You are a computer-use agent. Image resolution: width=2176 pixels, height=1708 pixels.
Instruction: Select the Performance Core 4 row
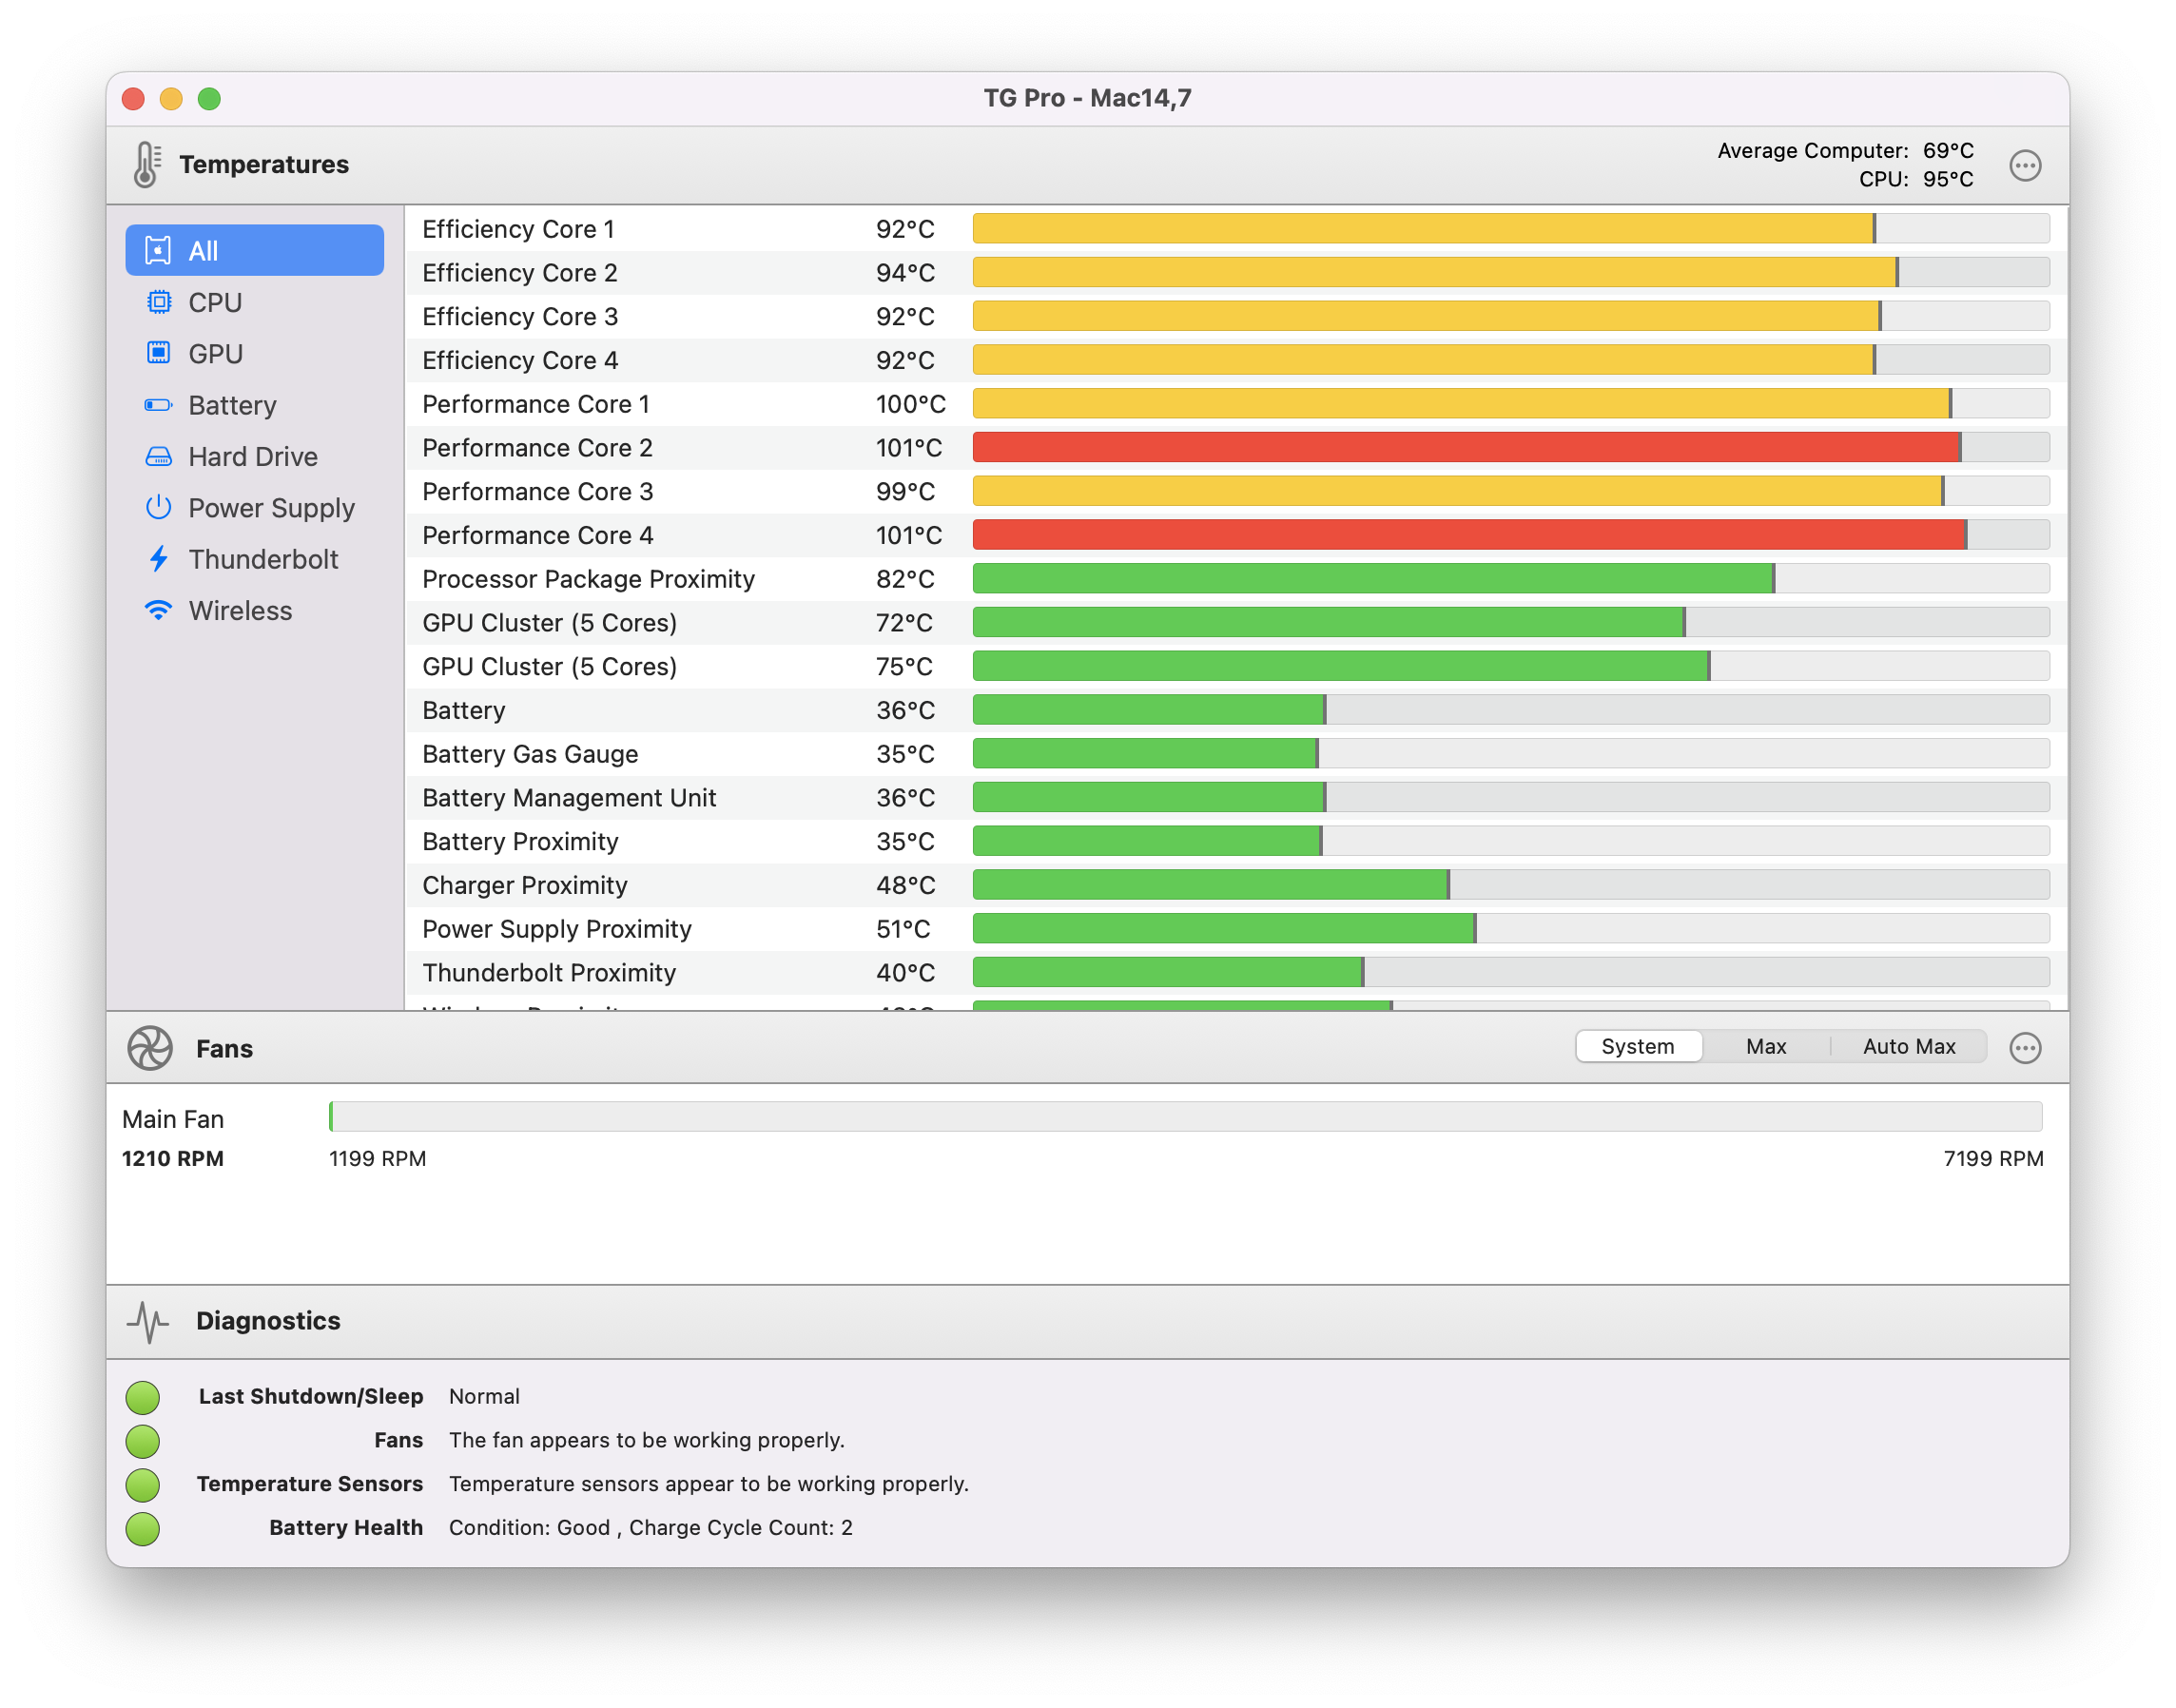click(1235, 535)
